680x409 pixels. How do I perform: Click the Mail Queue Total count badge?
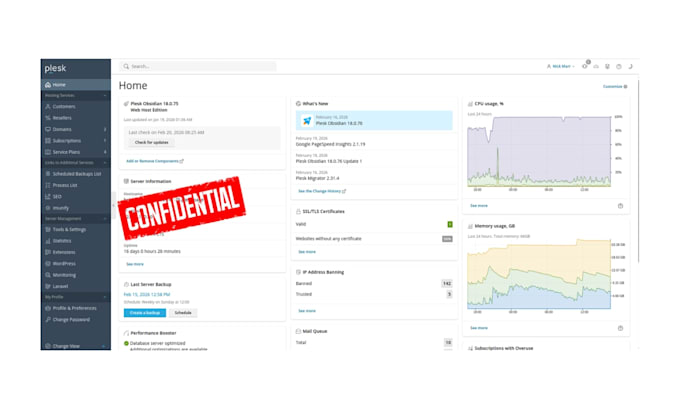[448, 343]
